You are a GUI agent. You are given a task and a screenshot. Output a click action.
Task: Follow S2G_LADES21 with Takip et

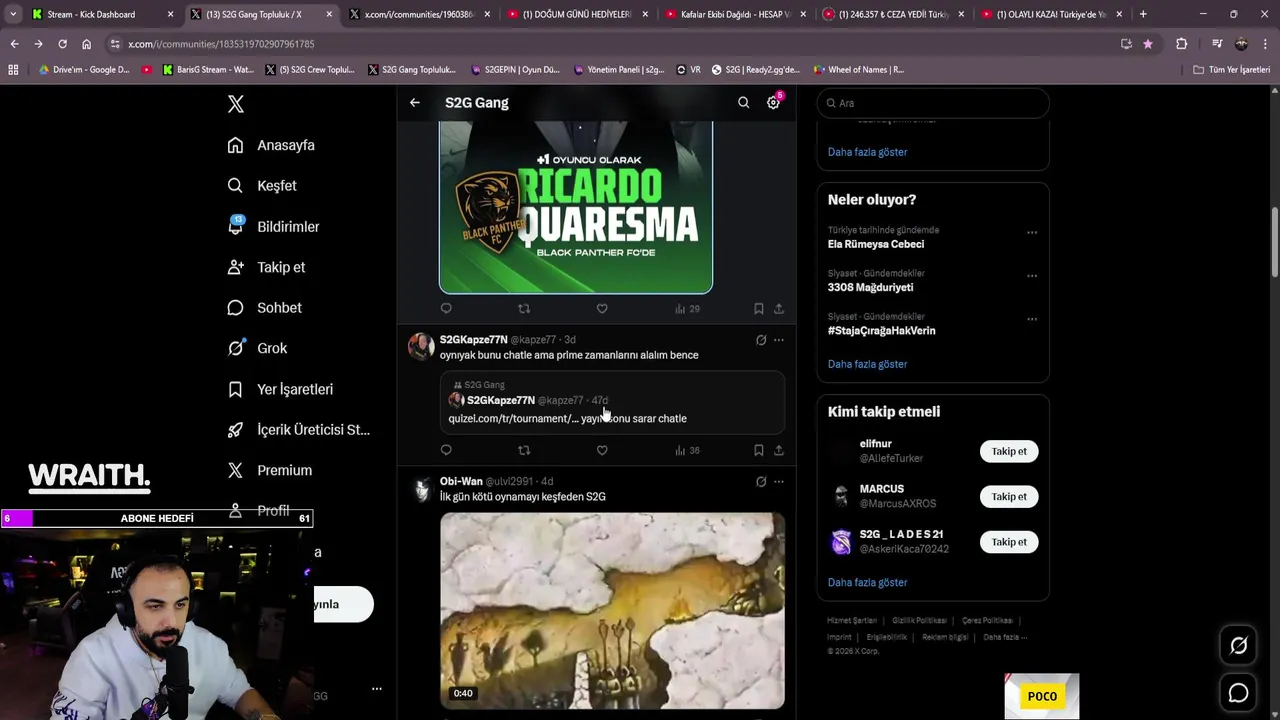[1009, 542]
